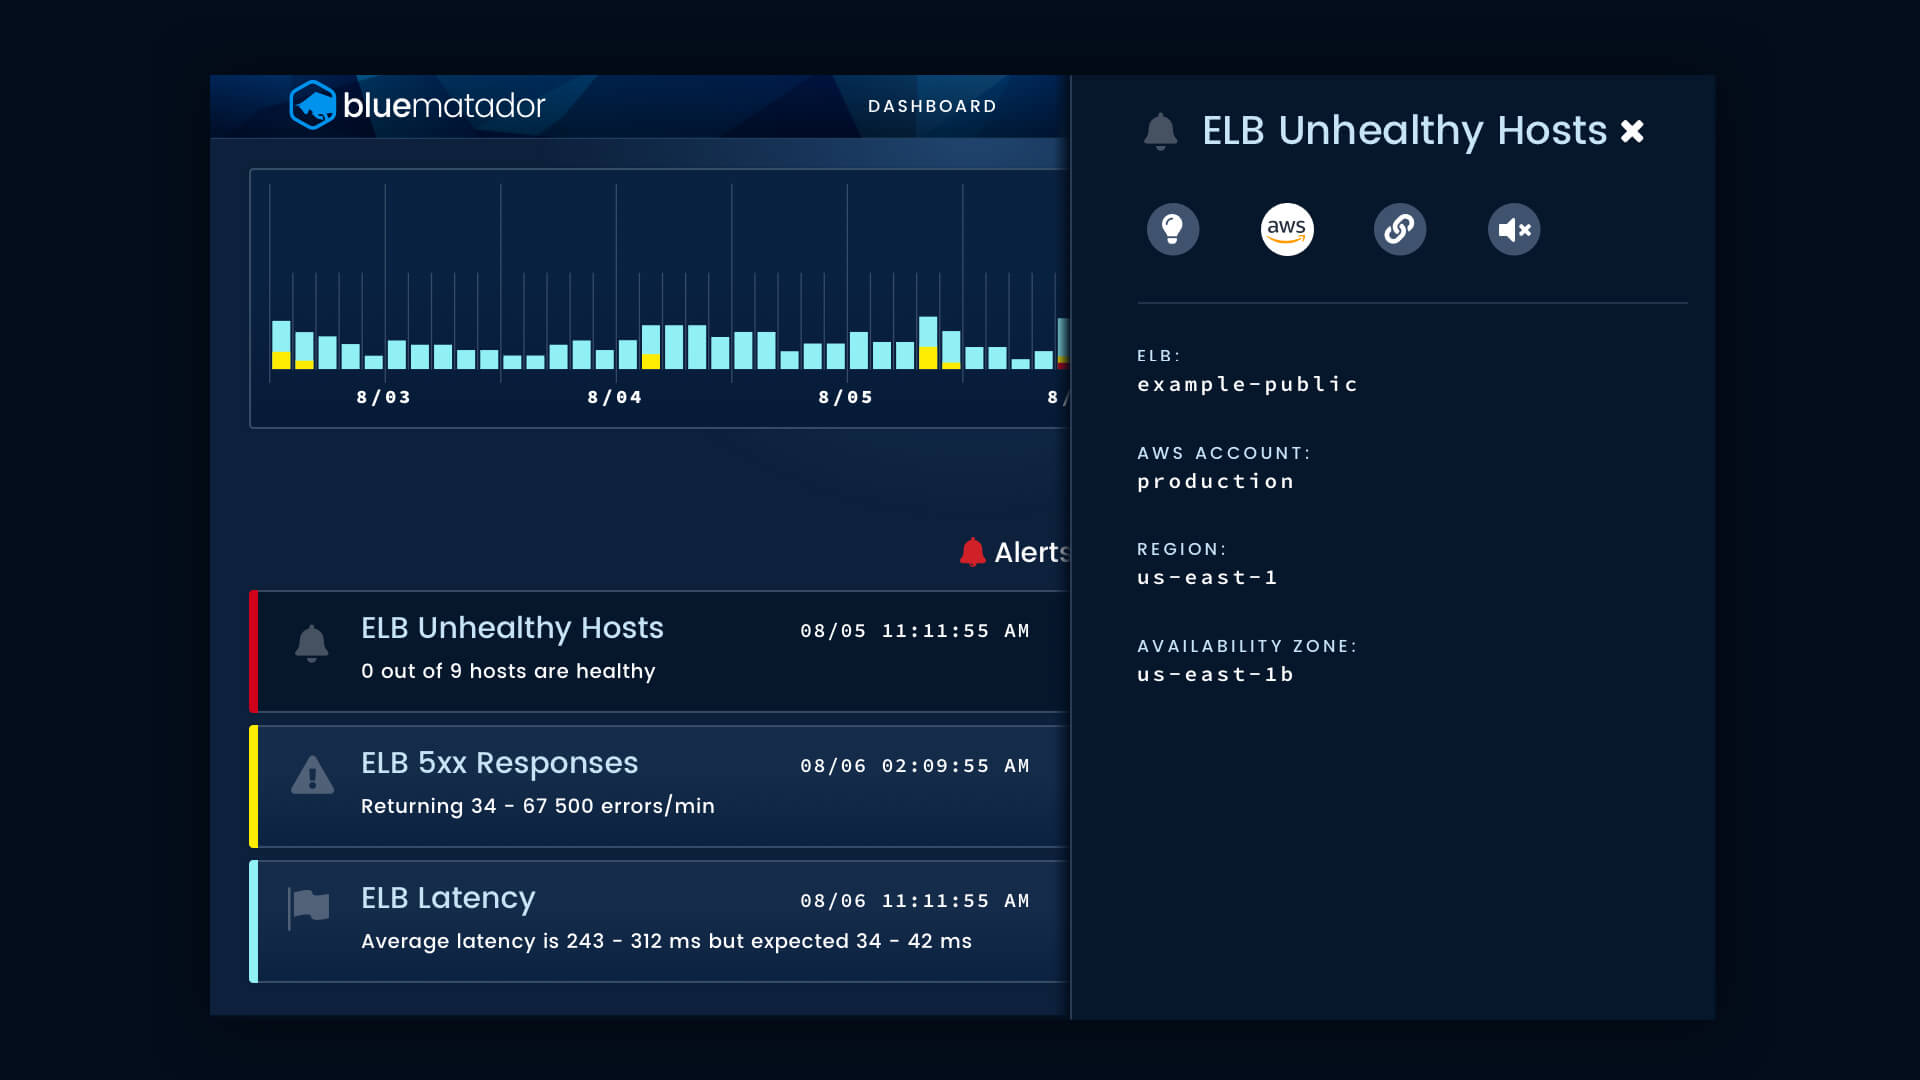
Task: Click the example-public ELB name
Action: [x=1248, y=384]
